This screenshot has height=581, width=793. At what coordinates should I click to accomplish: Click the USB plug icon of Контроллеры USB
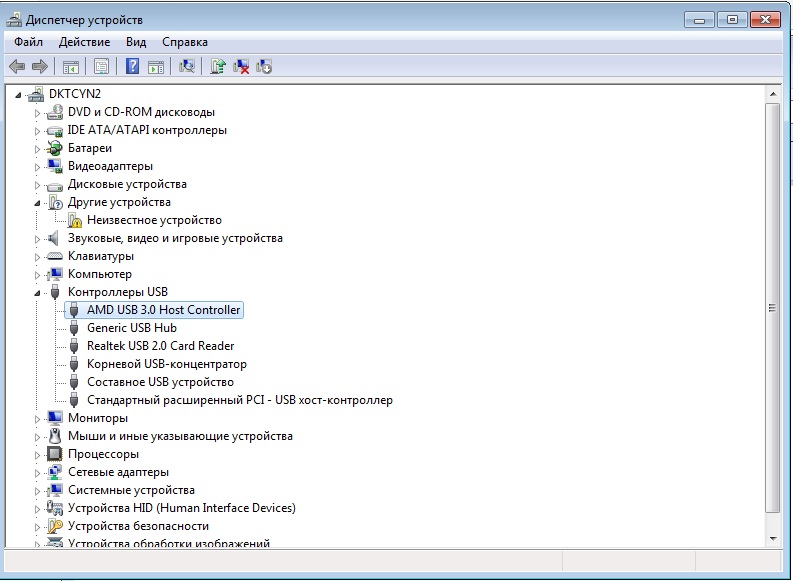click(x=55, y=292)
